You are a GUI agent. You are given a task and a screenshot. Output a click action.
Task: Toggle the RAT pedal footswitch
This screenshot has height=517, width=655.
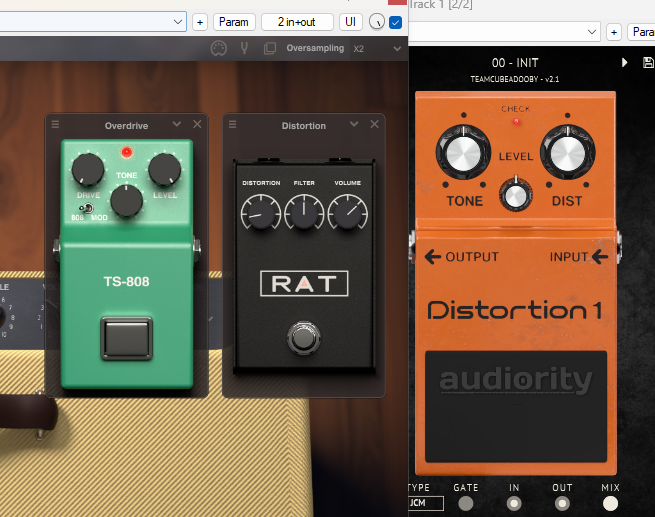click(304, 338)
